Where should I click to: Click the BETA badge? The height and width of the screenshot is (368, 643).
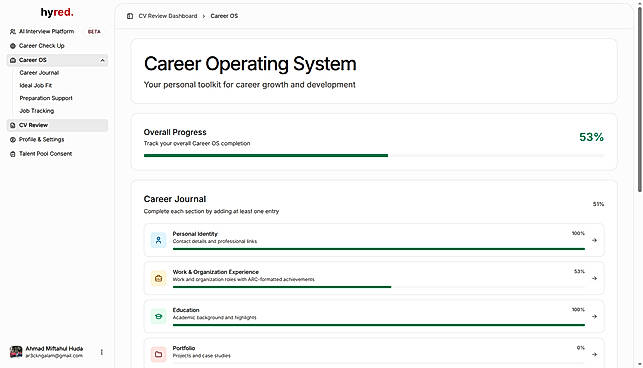click(x=94, y=32)
